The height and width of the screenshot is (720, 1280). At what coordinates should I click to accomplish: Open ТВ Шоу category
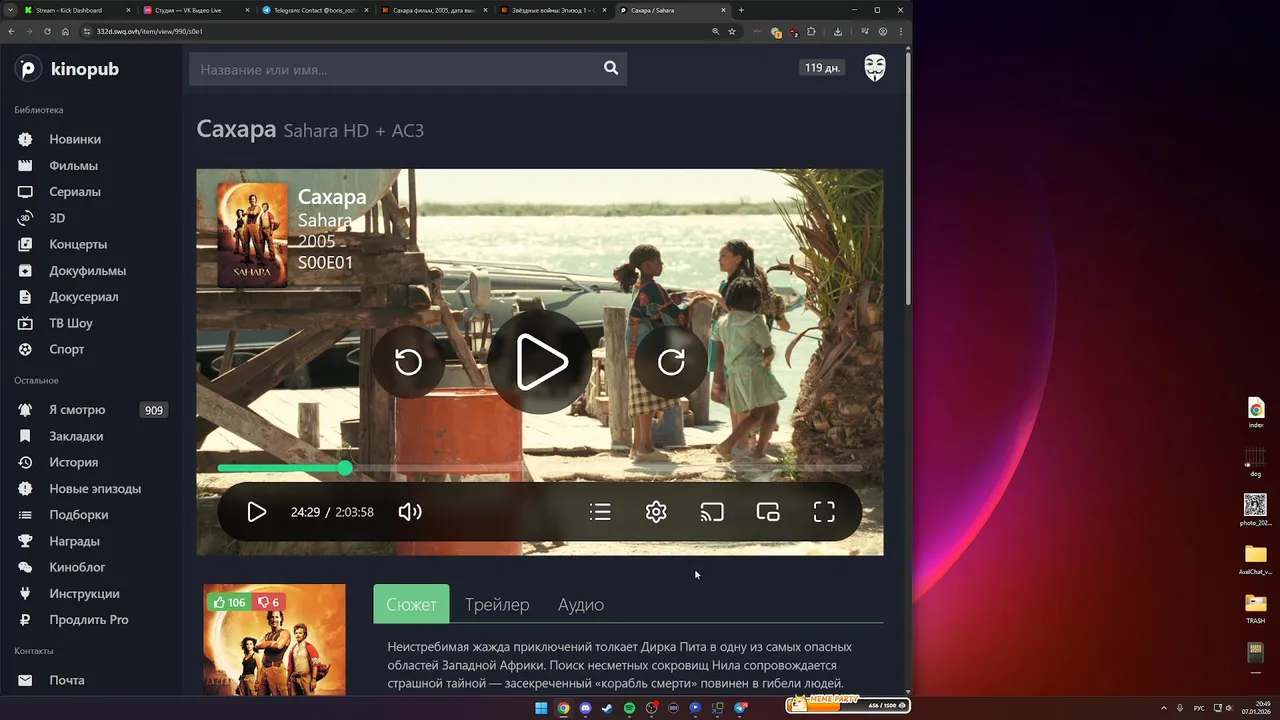(70, 323)
